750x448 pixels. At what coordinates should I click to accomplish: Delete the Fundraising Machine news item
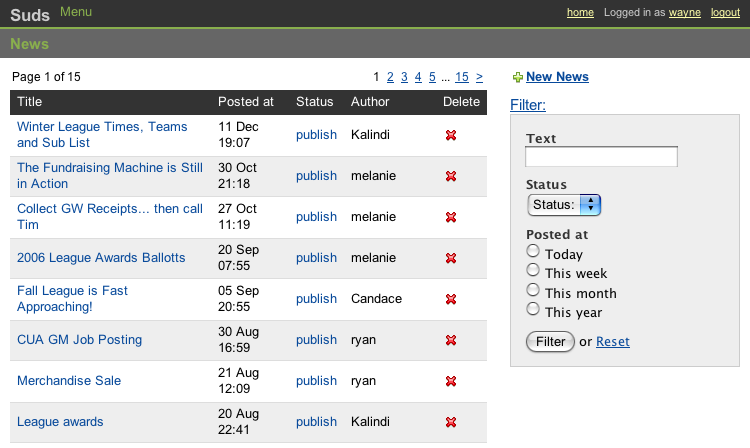click(x=451, y=176)
